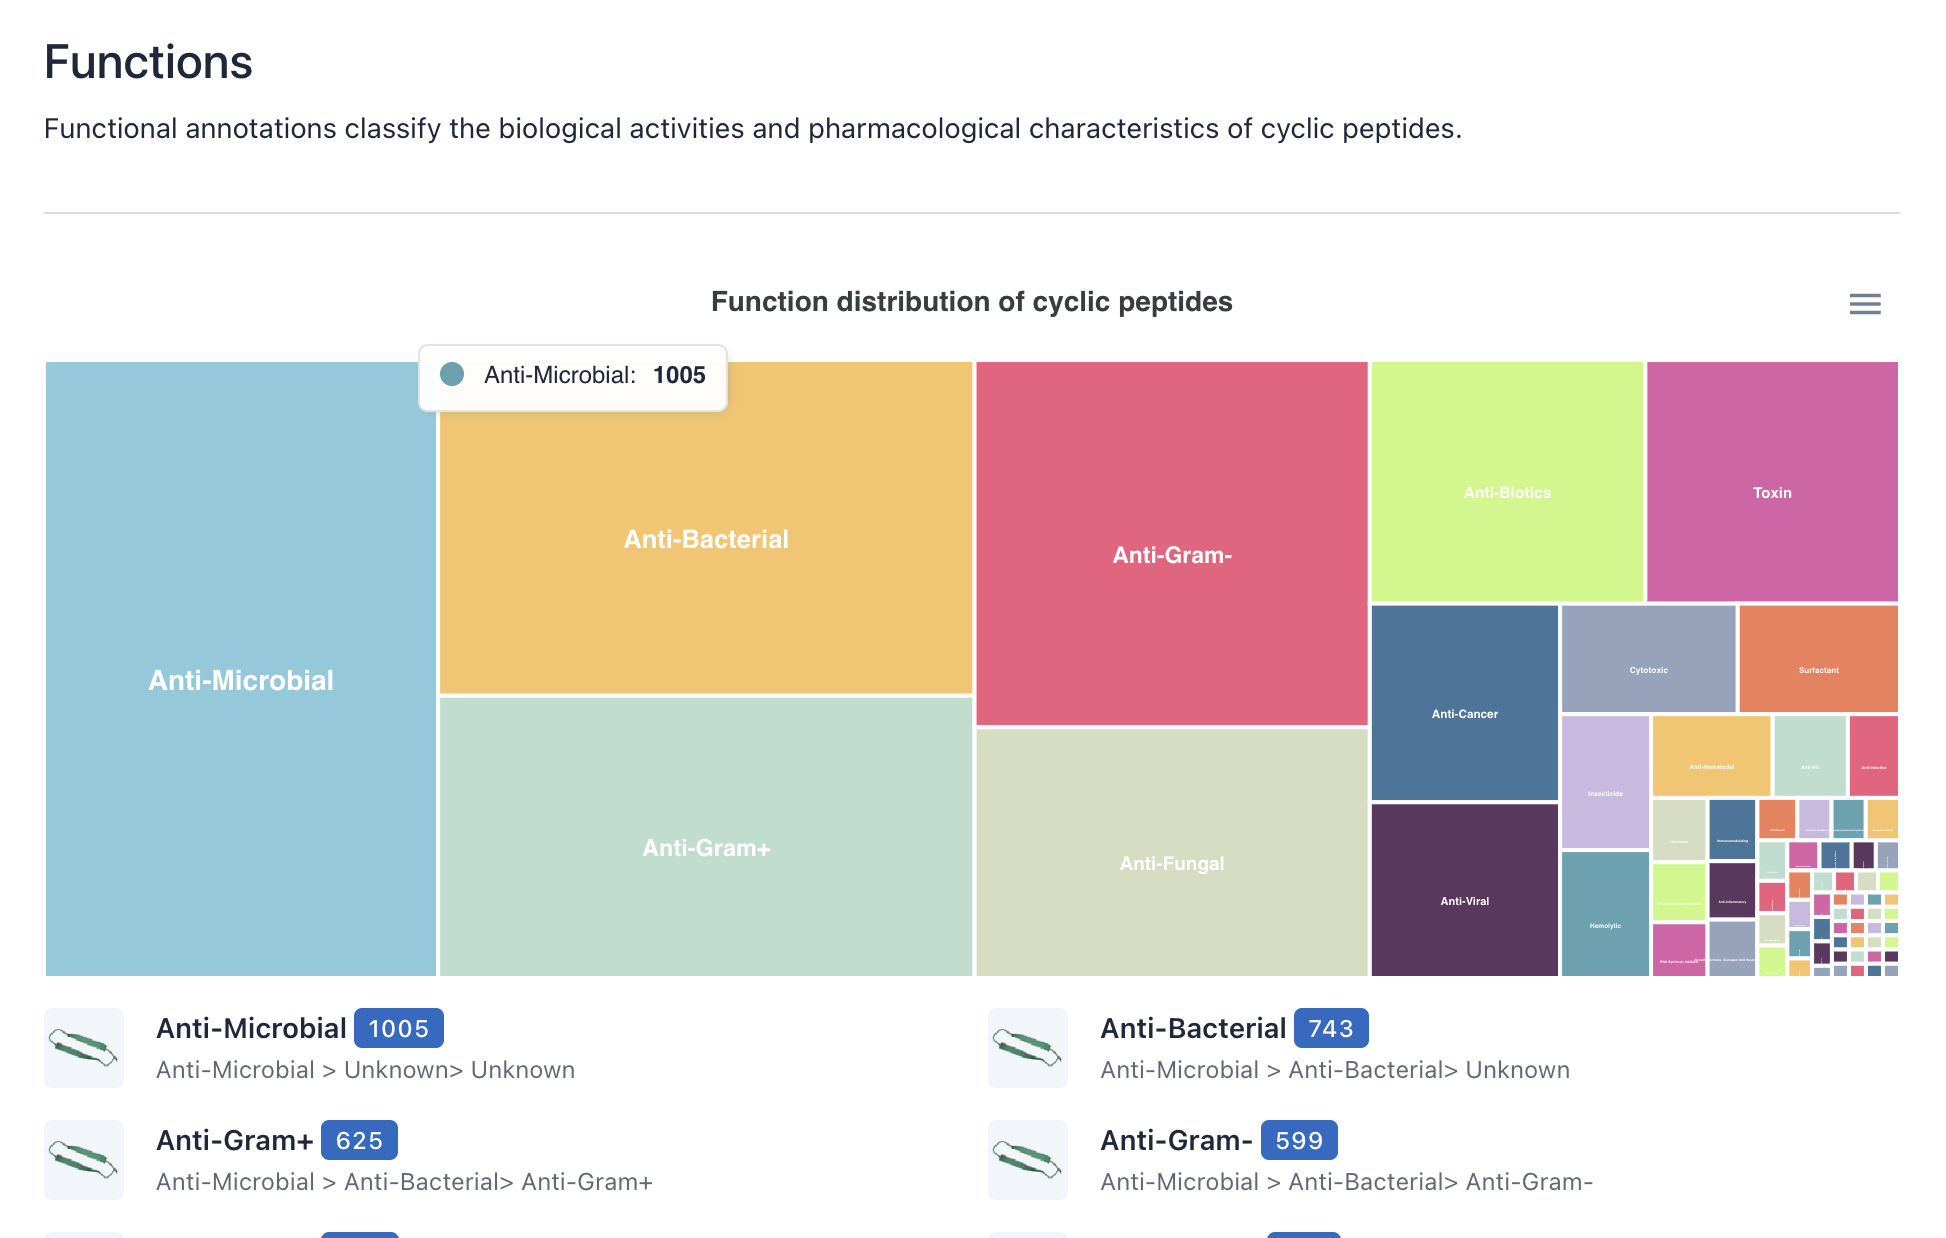
Task: Select the Anti-Biotics treemap block
Action: coord(1507,482)
